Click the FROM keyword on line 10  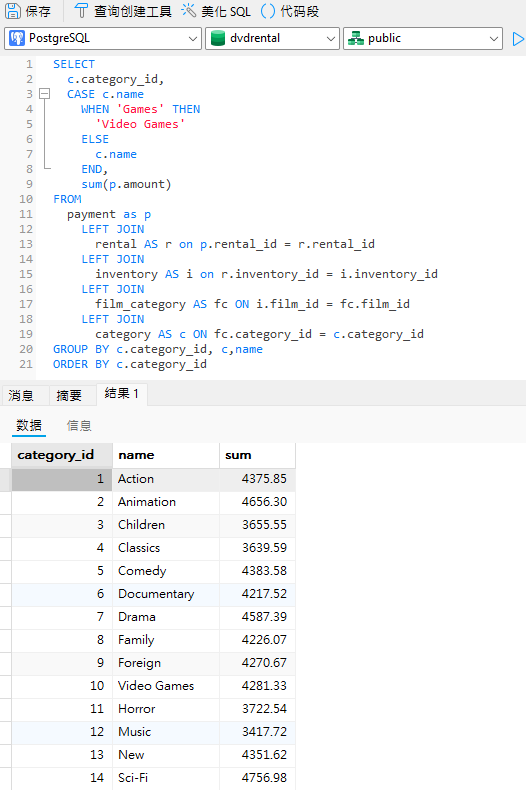tap(67, 200)
